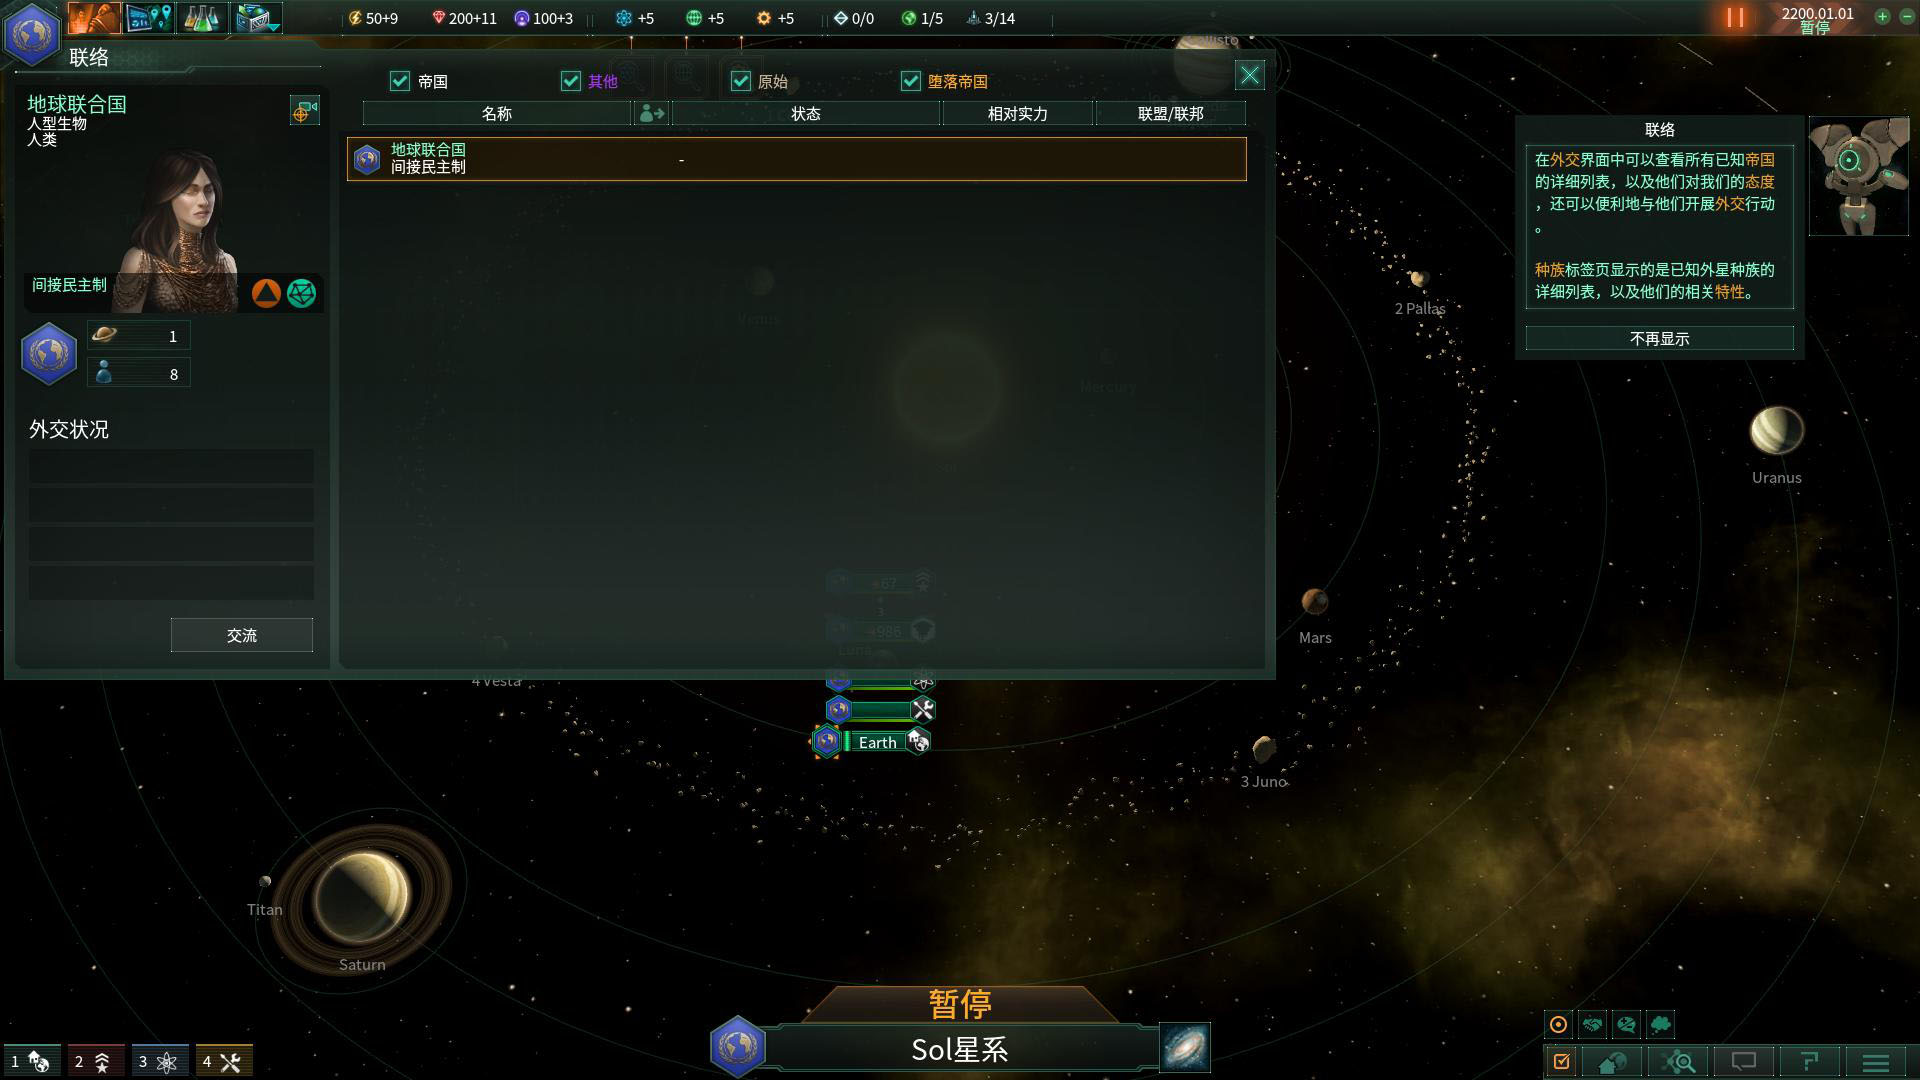Click 不再显示 dismiss tutorial button
Screen dimensions: 1920x1080
click(1658, 338)
